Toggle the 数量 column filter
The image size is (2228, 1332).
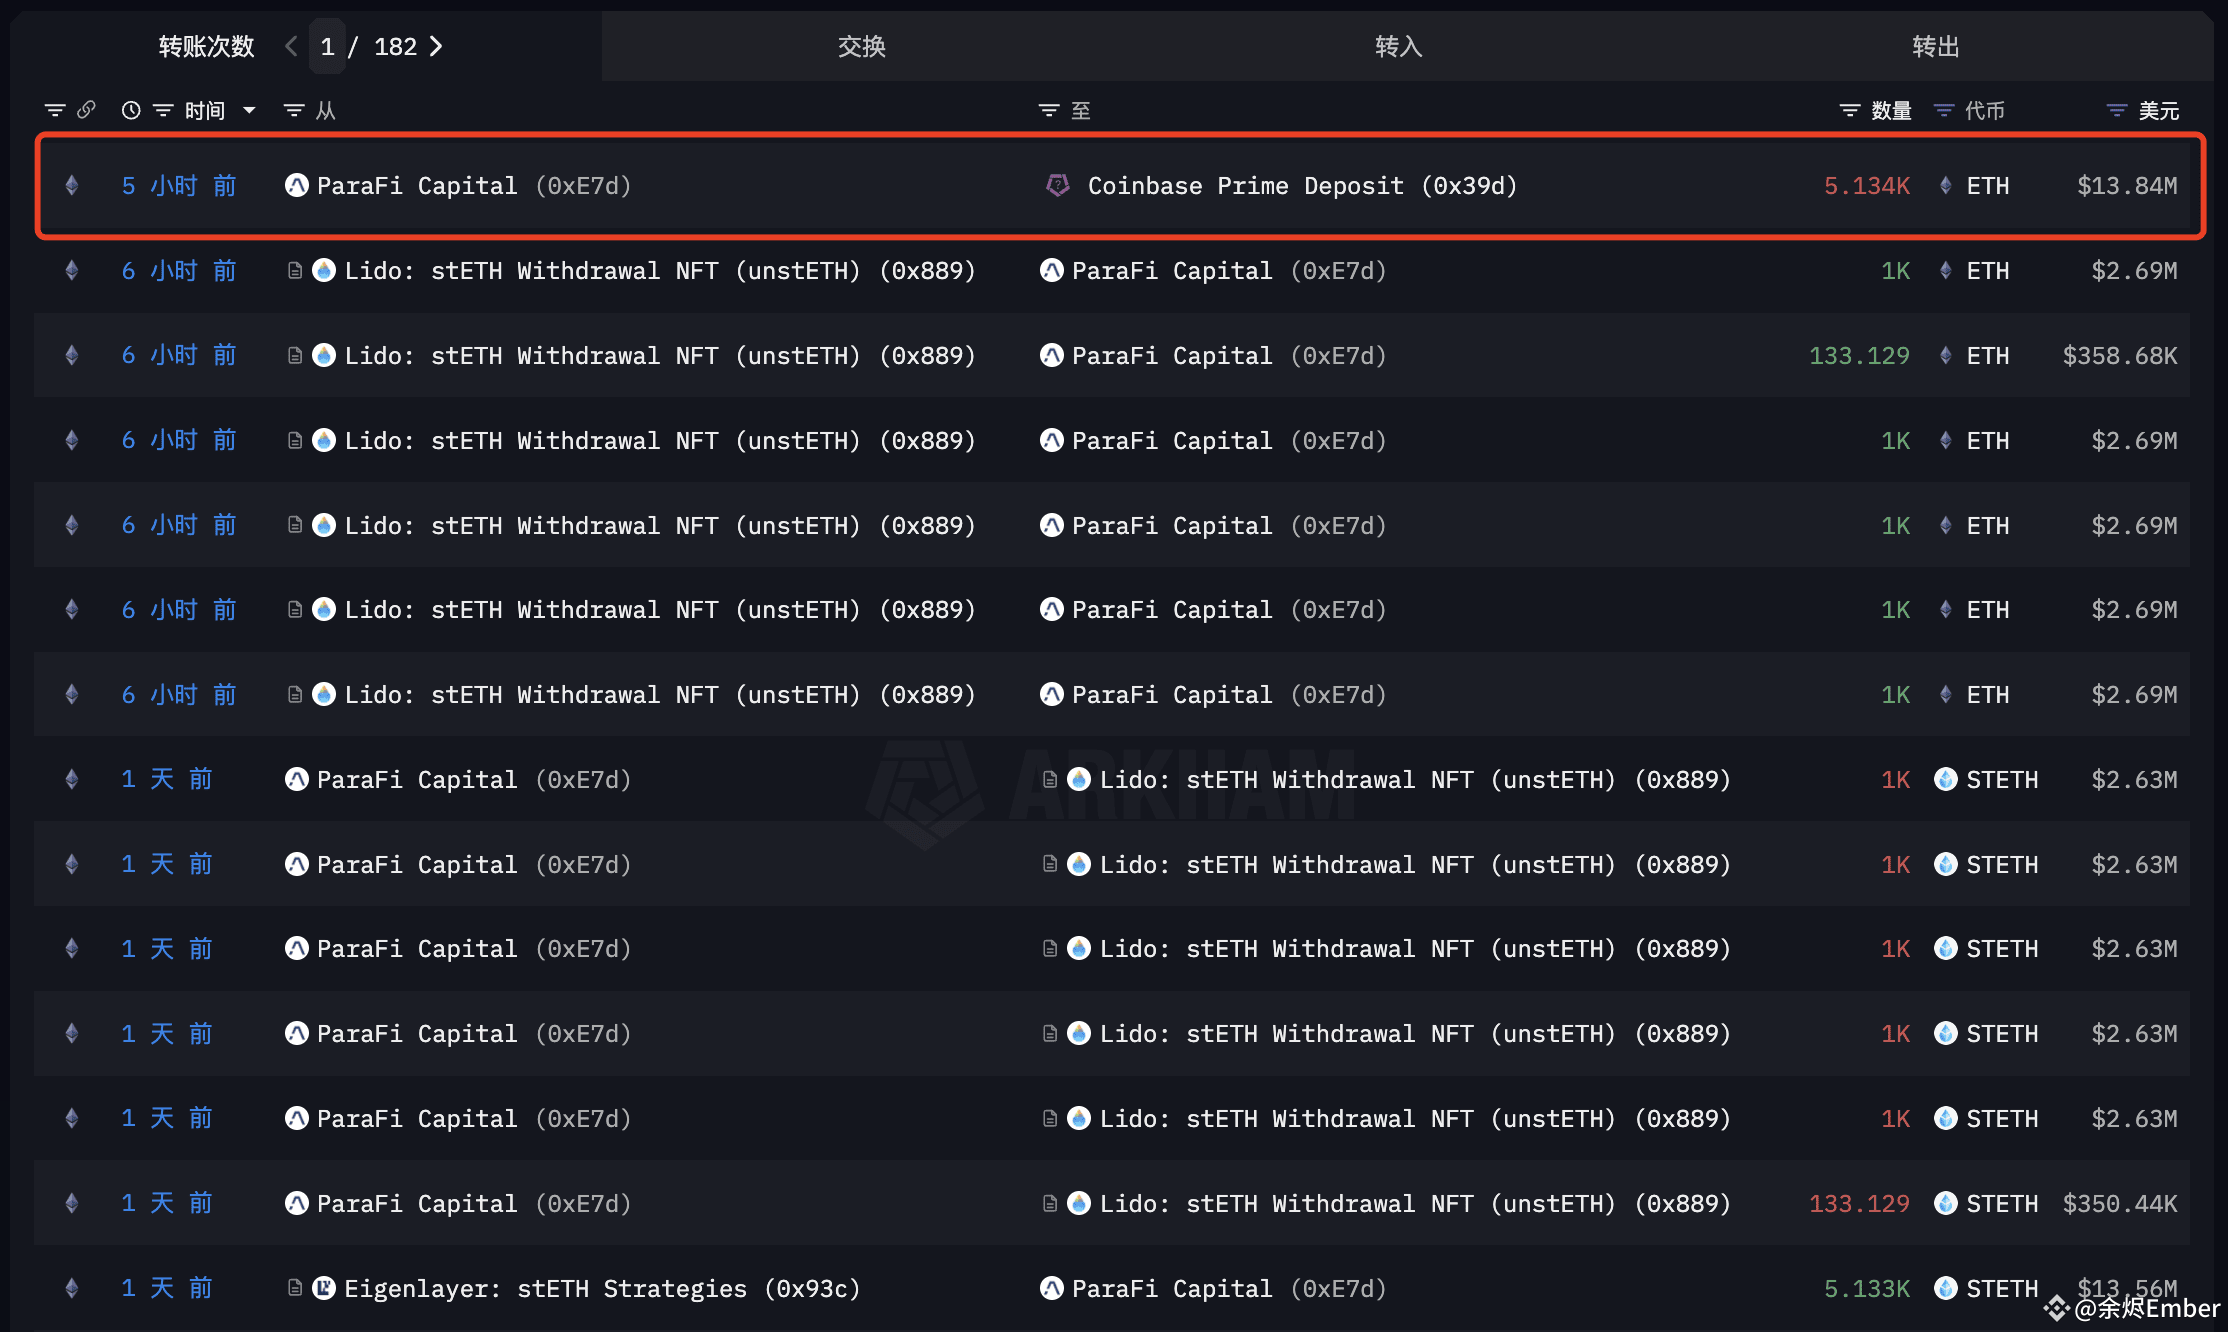(1848, 110)
